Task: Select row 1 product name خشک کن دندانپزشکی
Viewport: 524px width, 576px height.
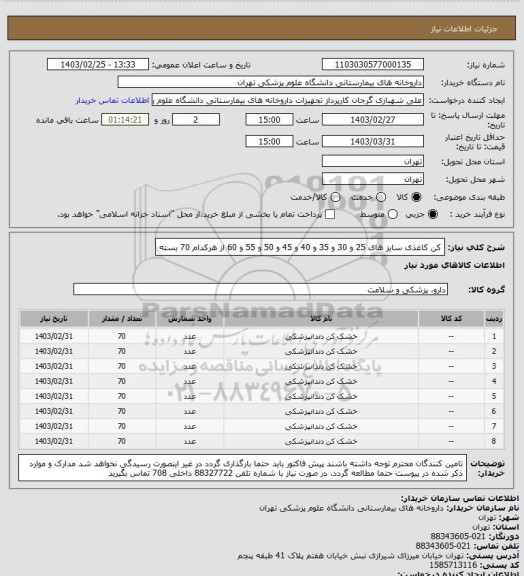Action: pos(321,336)
